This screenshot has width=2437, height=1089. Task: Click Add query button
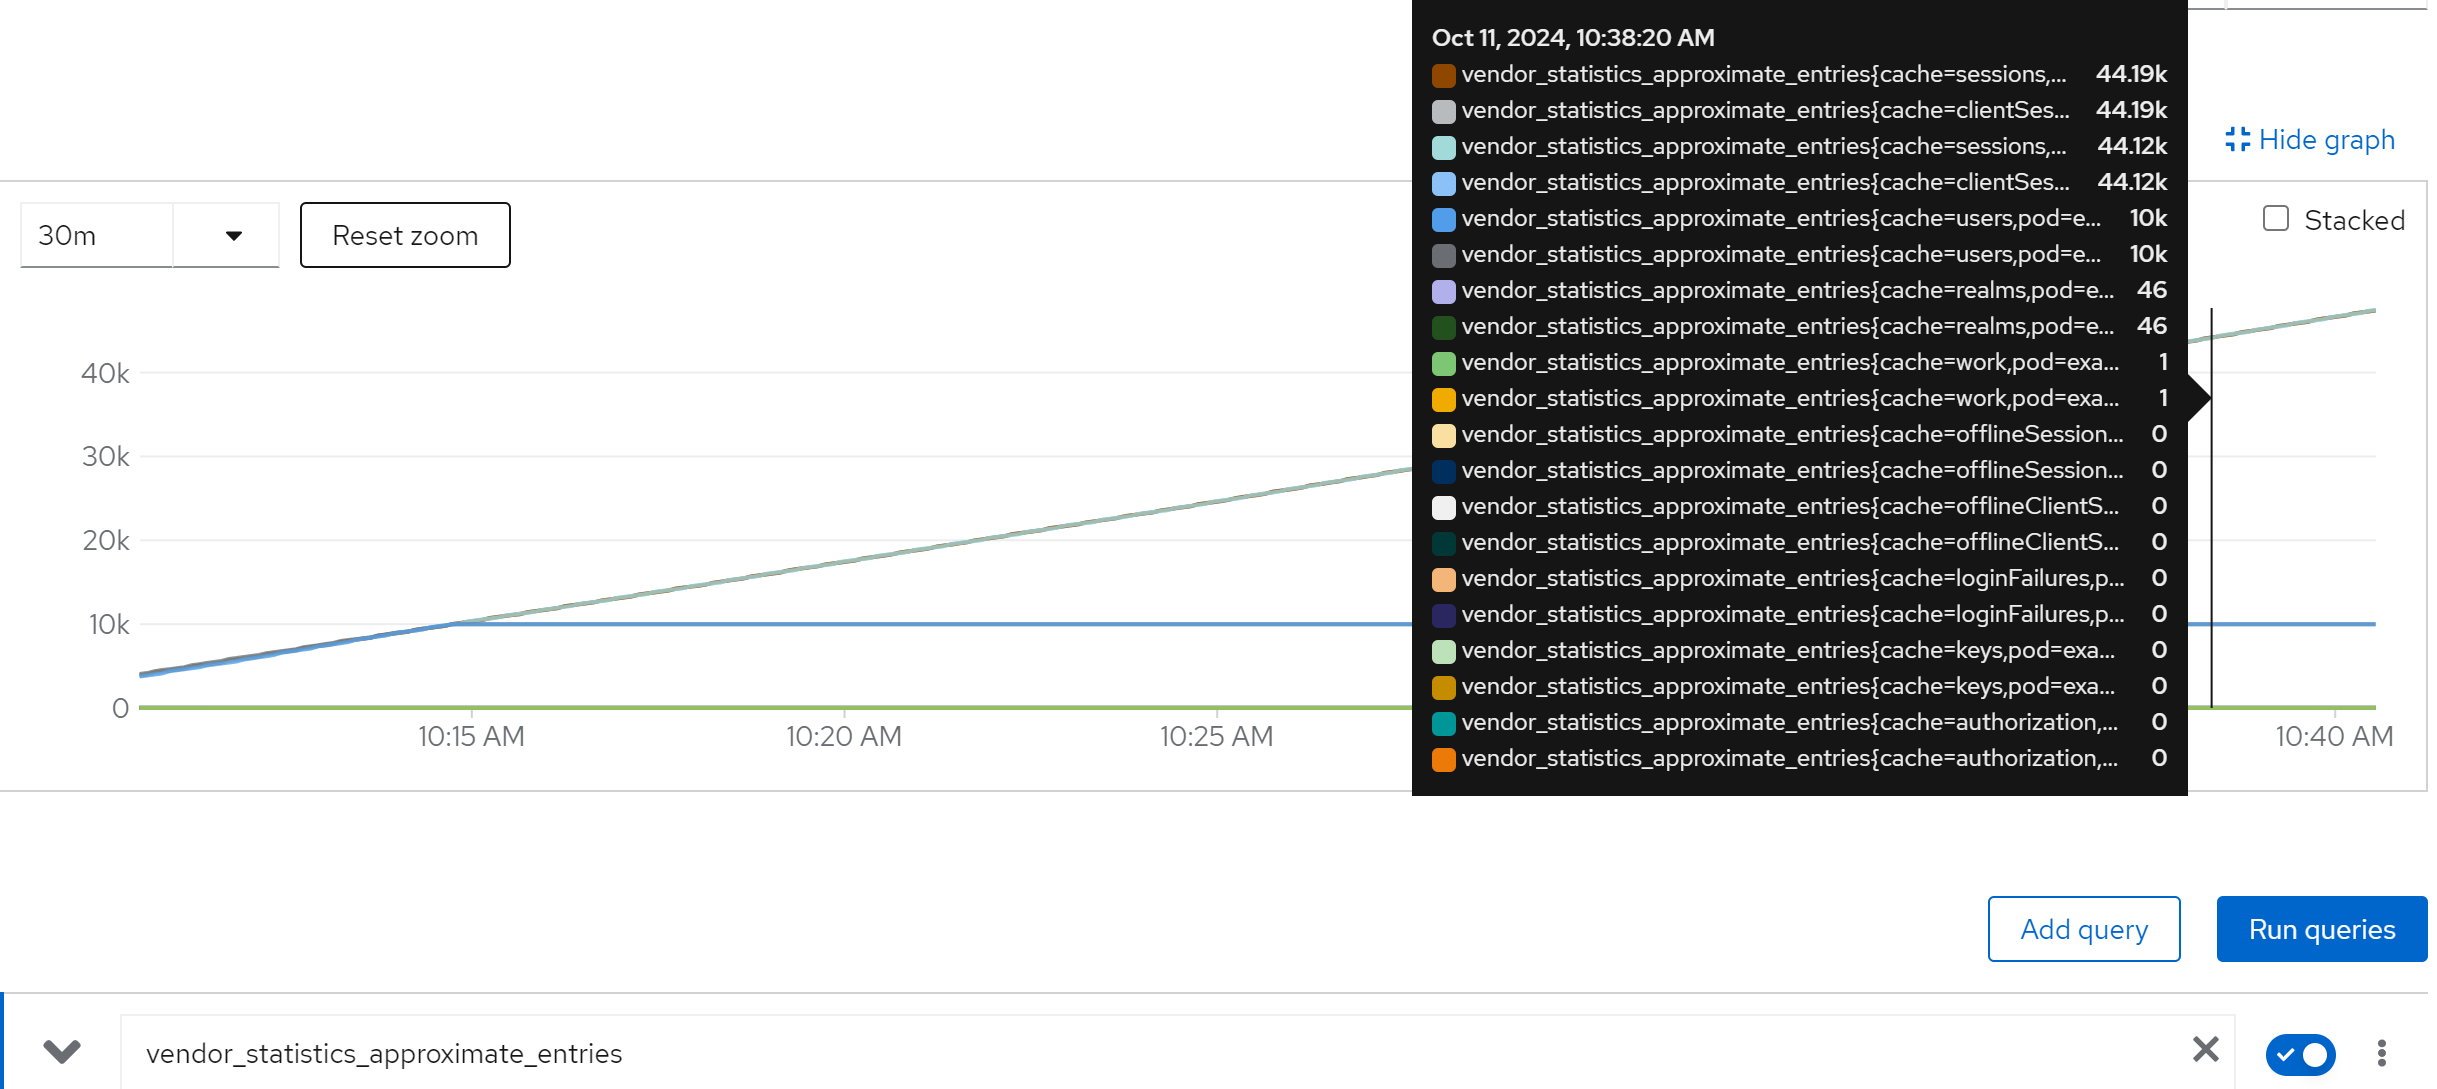[x=2083, y=929]
